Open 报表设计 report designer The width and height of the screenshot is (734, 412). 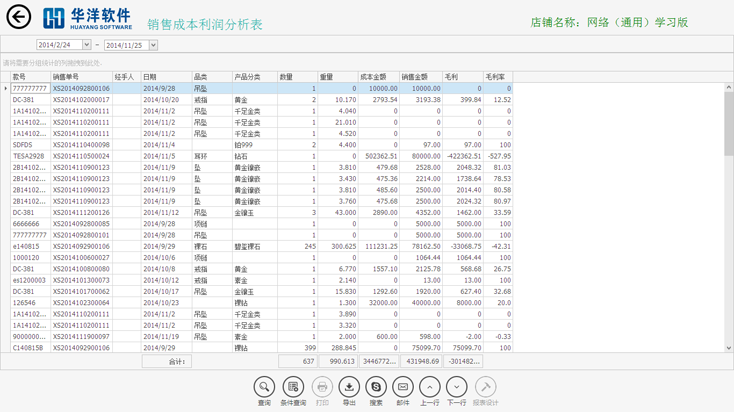click(485, 387)
